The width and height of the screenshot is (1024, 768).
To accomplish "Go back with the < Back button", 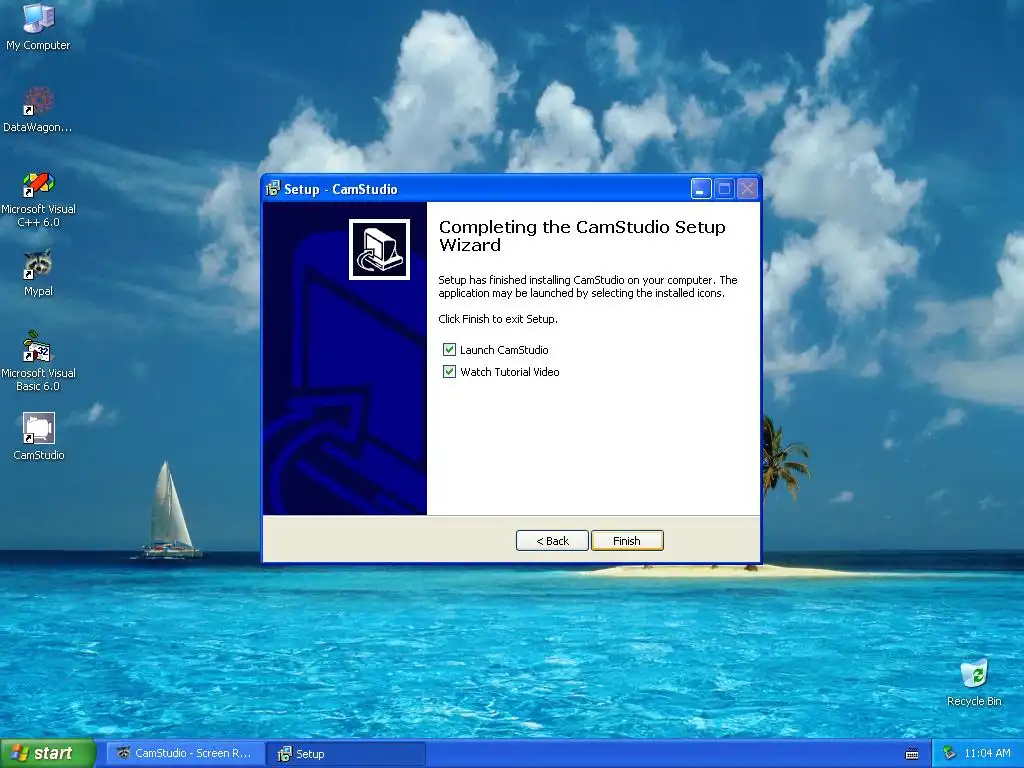I will [x=552, y=541].
